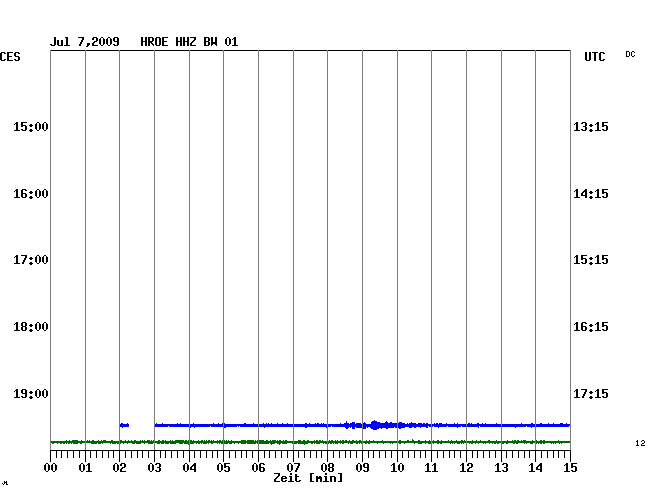Click the 04 minute tick label
This screenshot has height=494, width=650.
(x=189, y=468)
